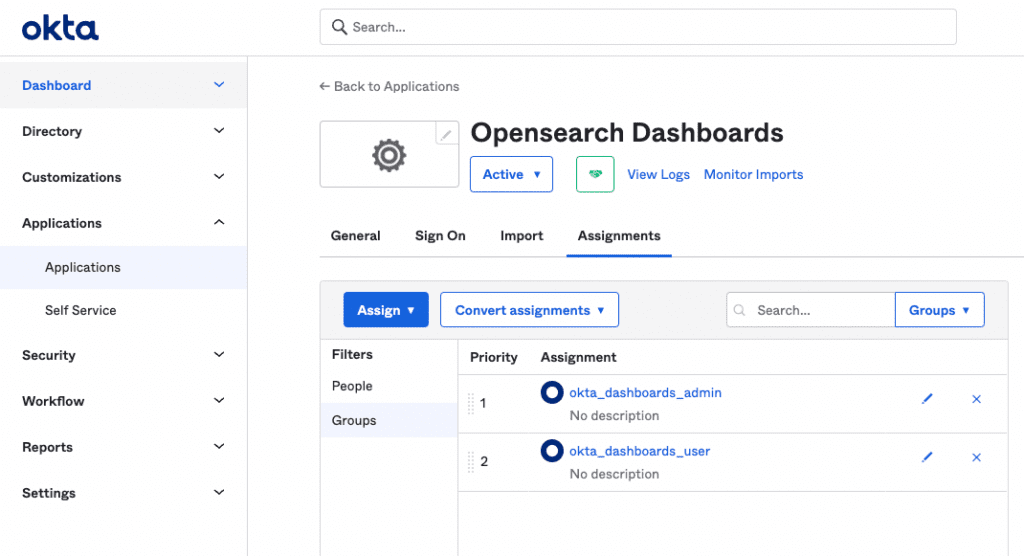
Task: Focus the assignments search field
Action: (810, 310)
